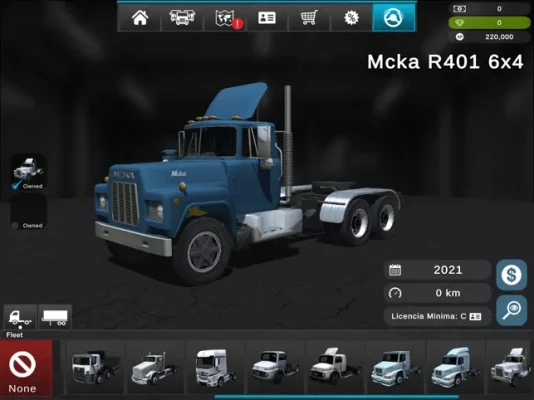Viewport: 534px width, 400px height.
Task: Select the steering wheel tab
Action: 394,18
